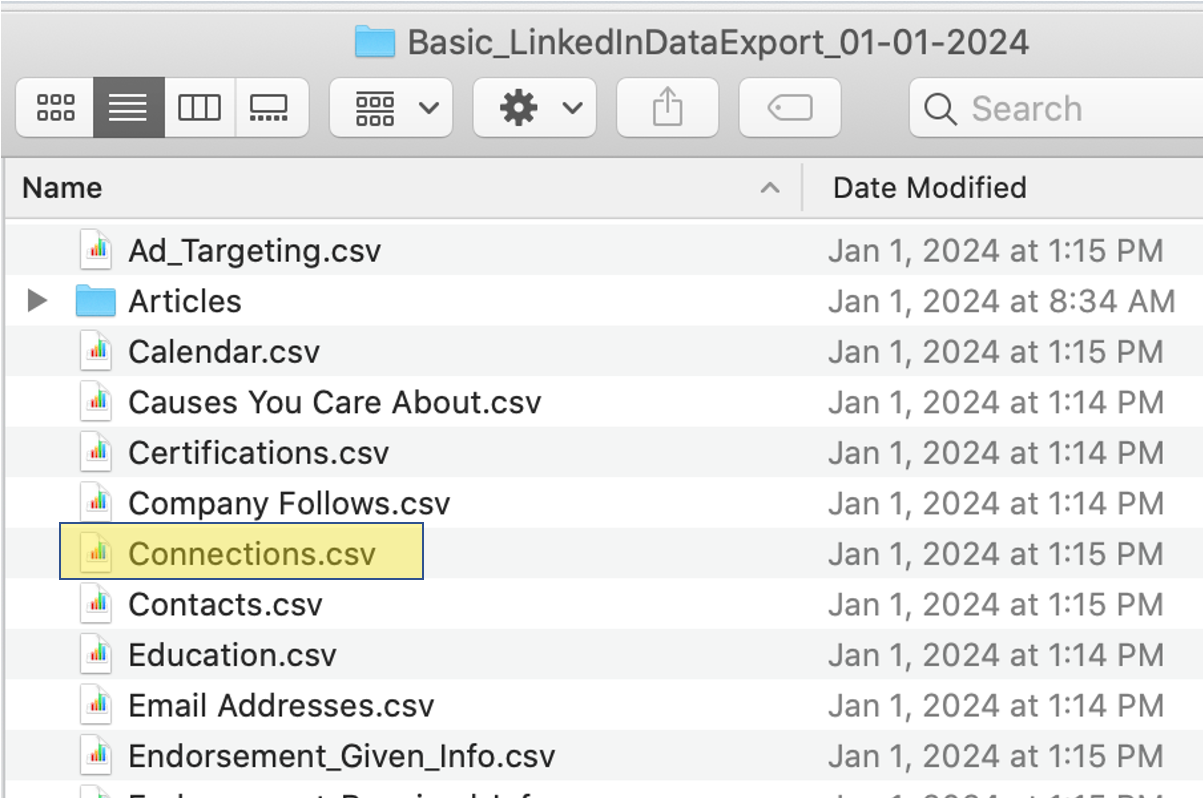Select the Calendar.csv file

(224, 351)
